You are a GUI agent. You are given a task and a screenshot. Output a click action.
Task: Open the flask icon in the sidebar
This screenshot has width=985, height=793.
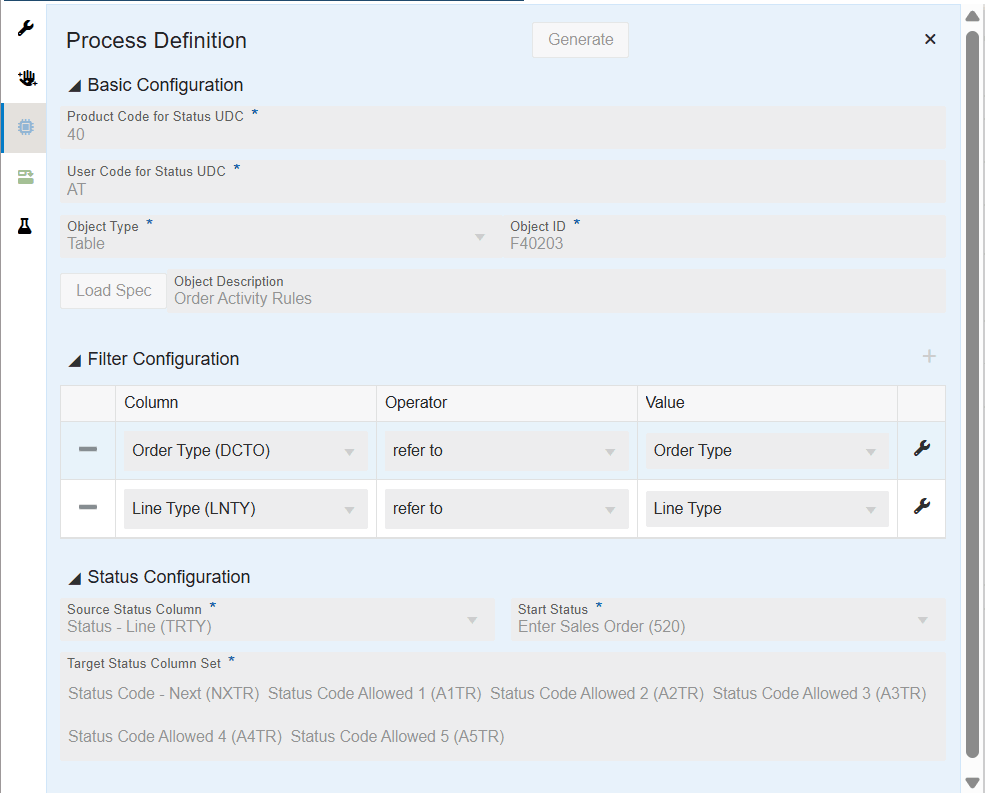tap(25, 226)
